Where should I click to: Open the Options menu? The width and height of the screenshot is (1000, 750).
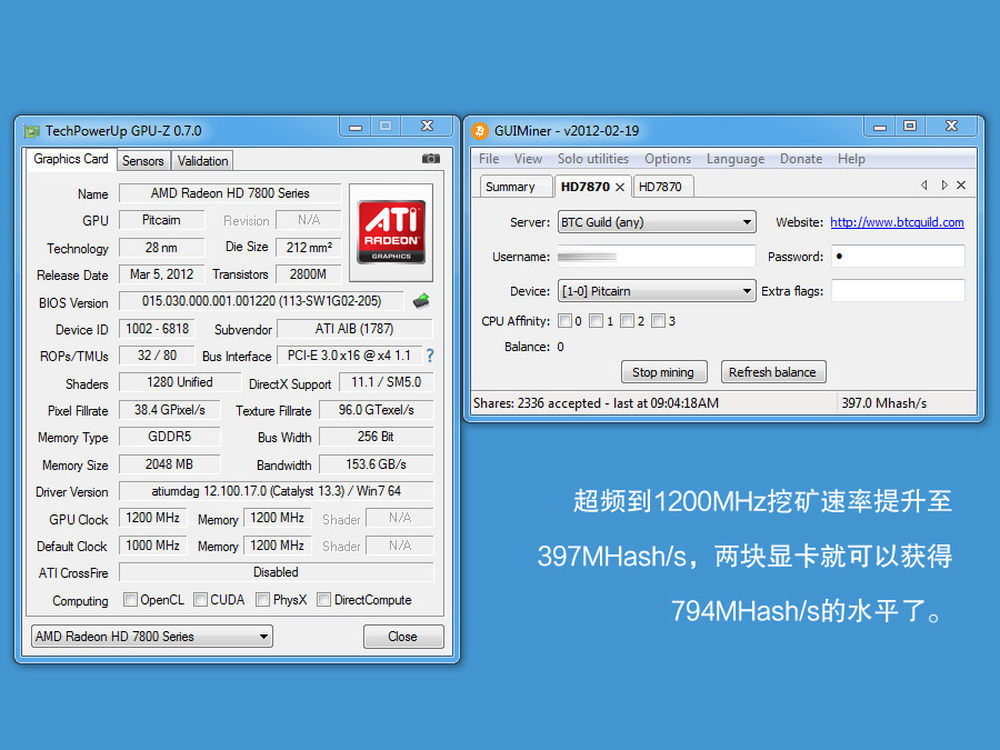(x=668, y=159)
